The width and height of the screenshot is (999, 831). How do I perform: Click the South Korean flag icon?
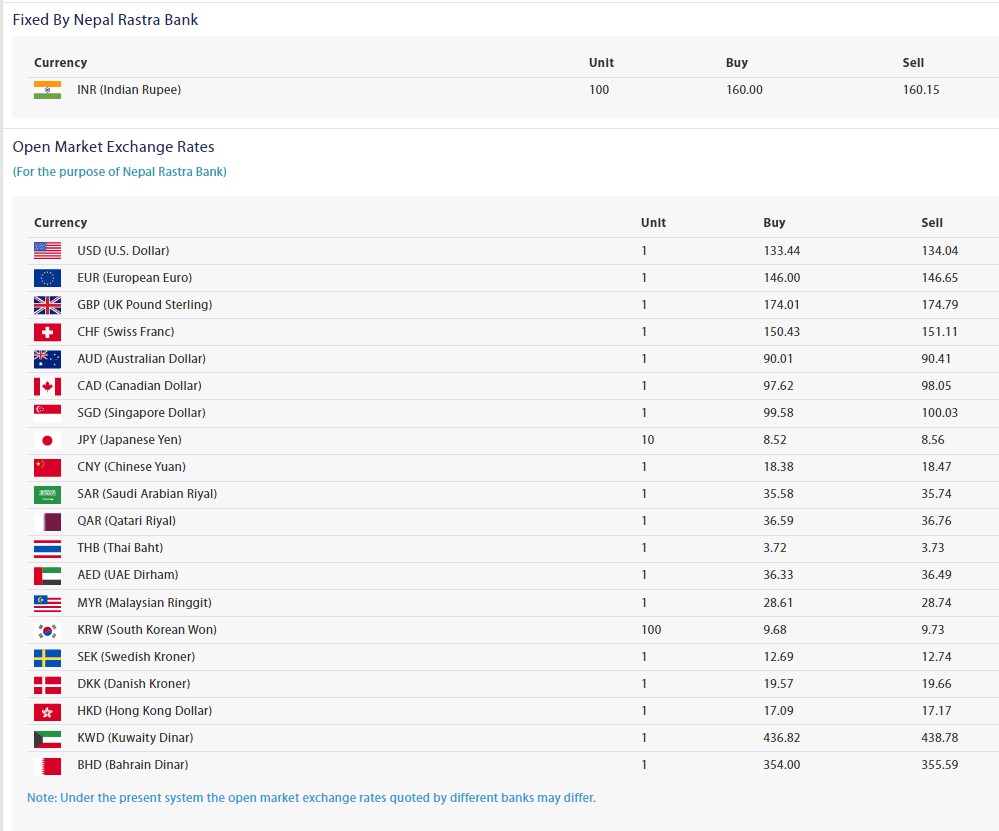tap(47, 630)
